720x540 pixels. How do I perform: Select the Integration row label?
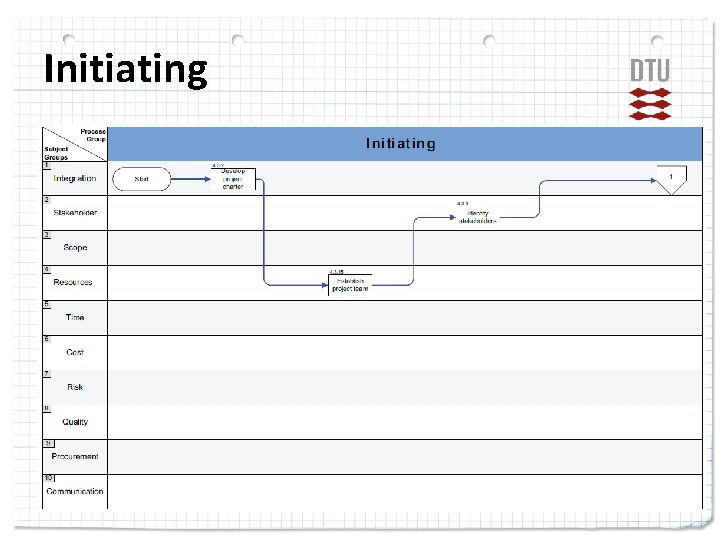pyautogui.click(x=74, y=178)
